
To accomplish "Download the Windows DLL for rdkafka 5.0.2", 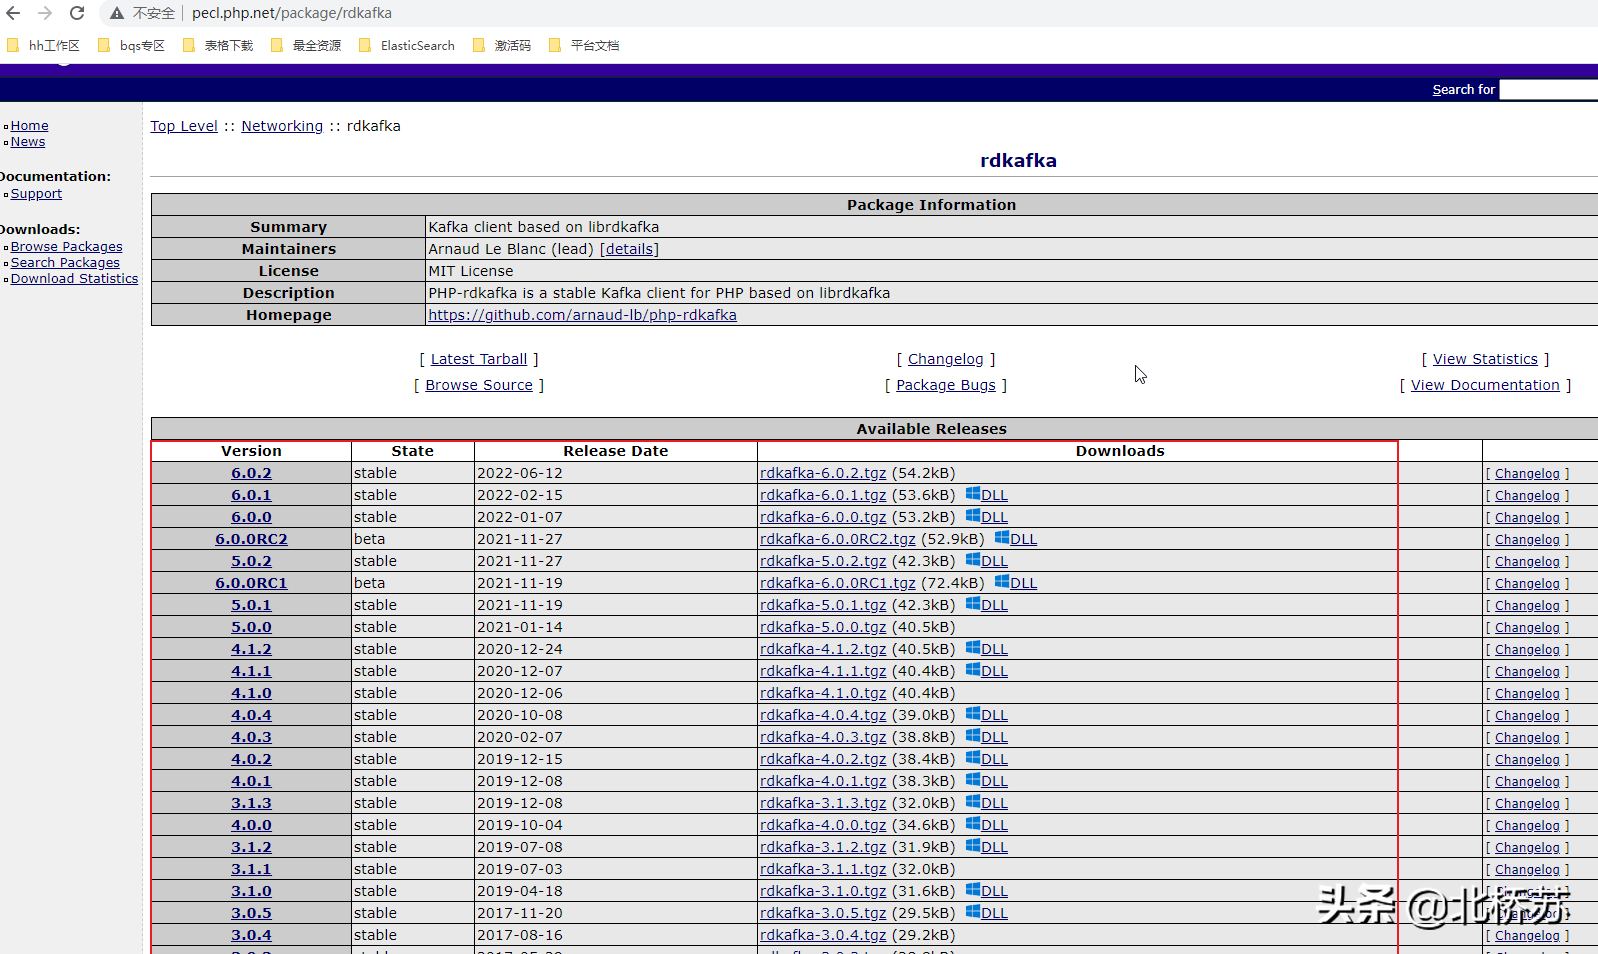I will [987, 561].
